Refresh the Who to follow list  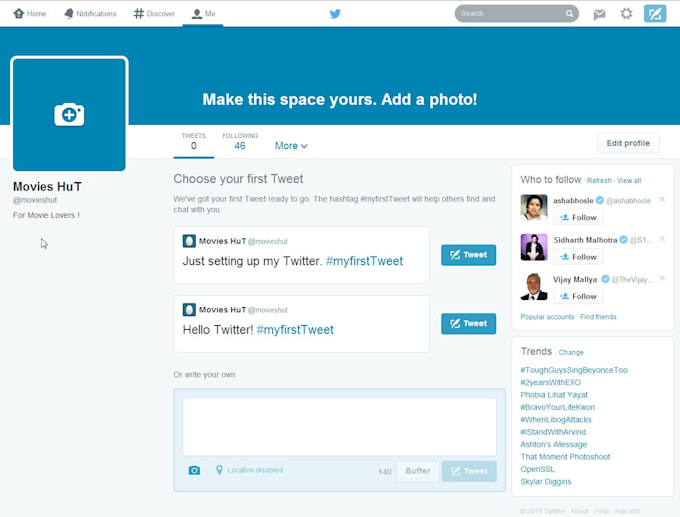pyautogui.click(x=599, y=180)
